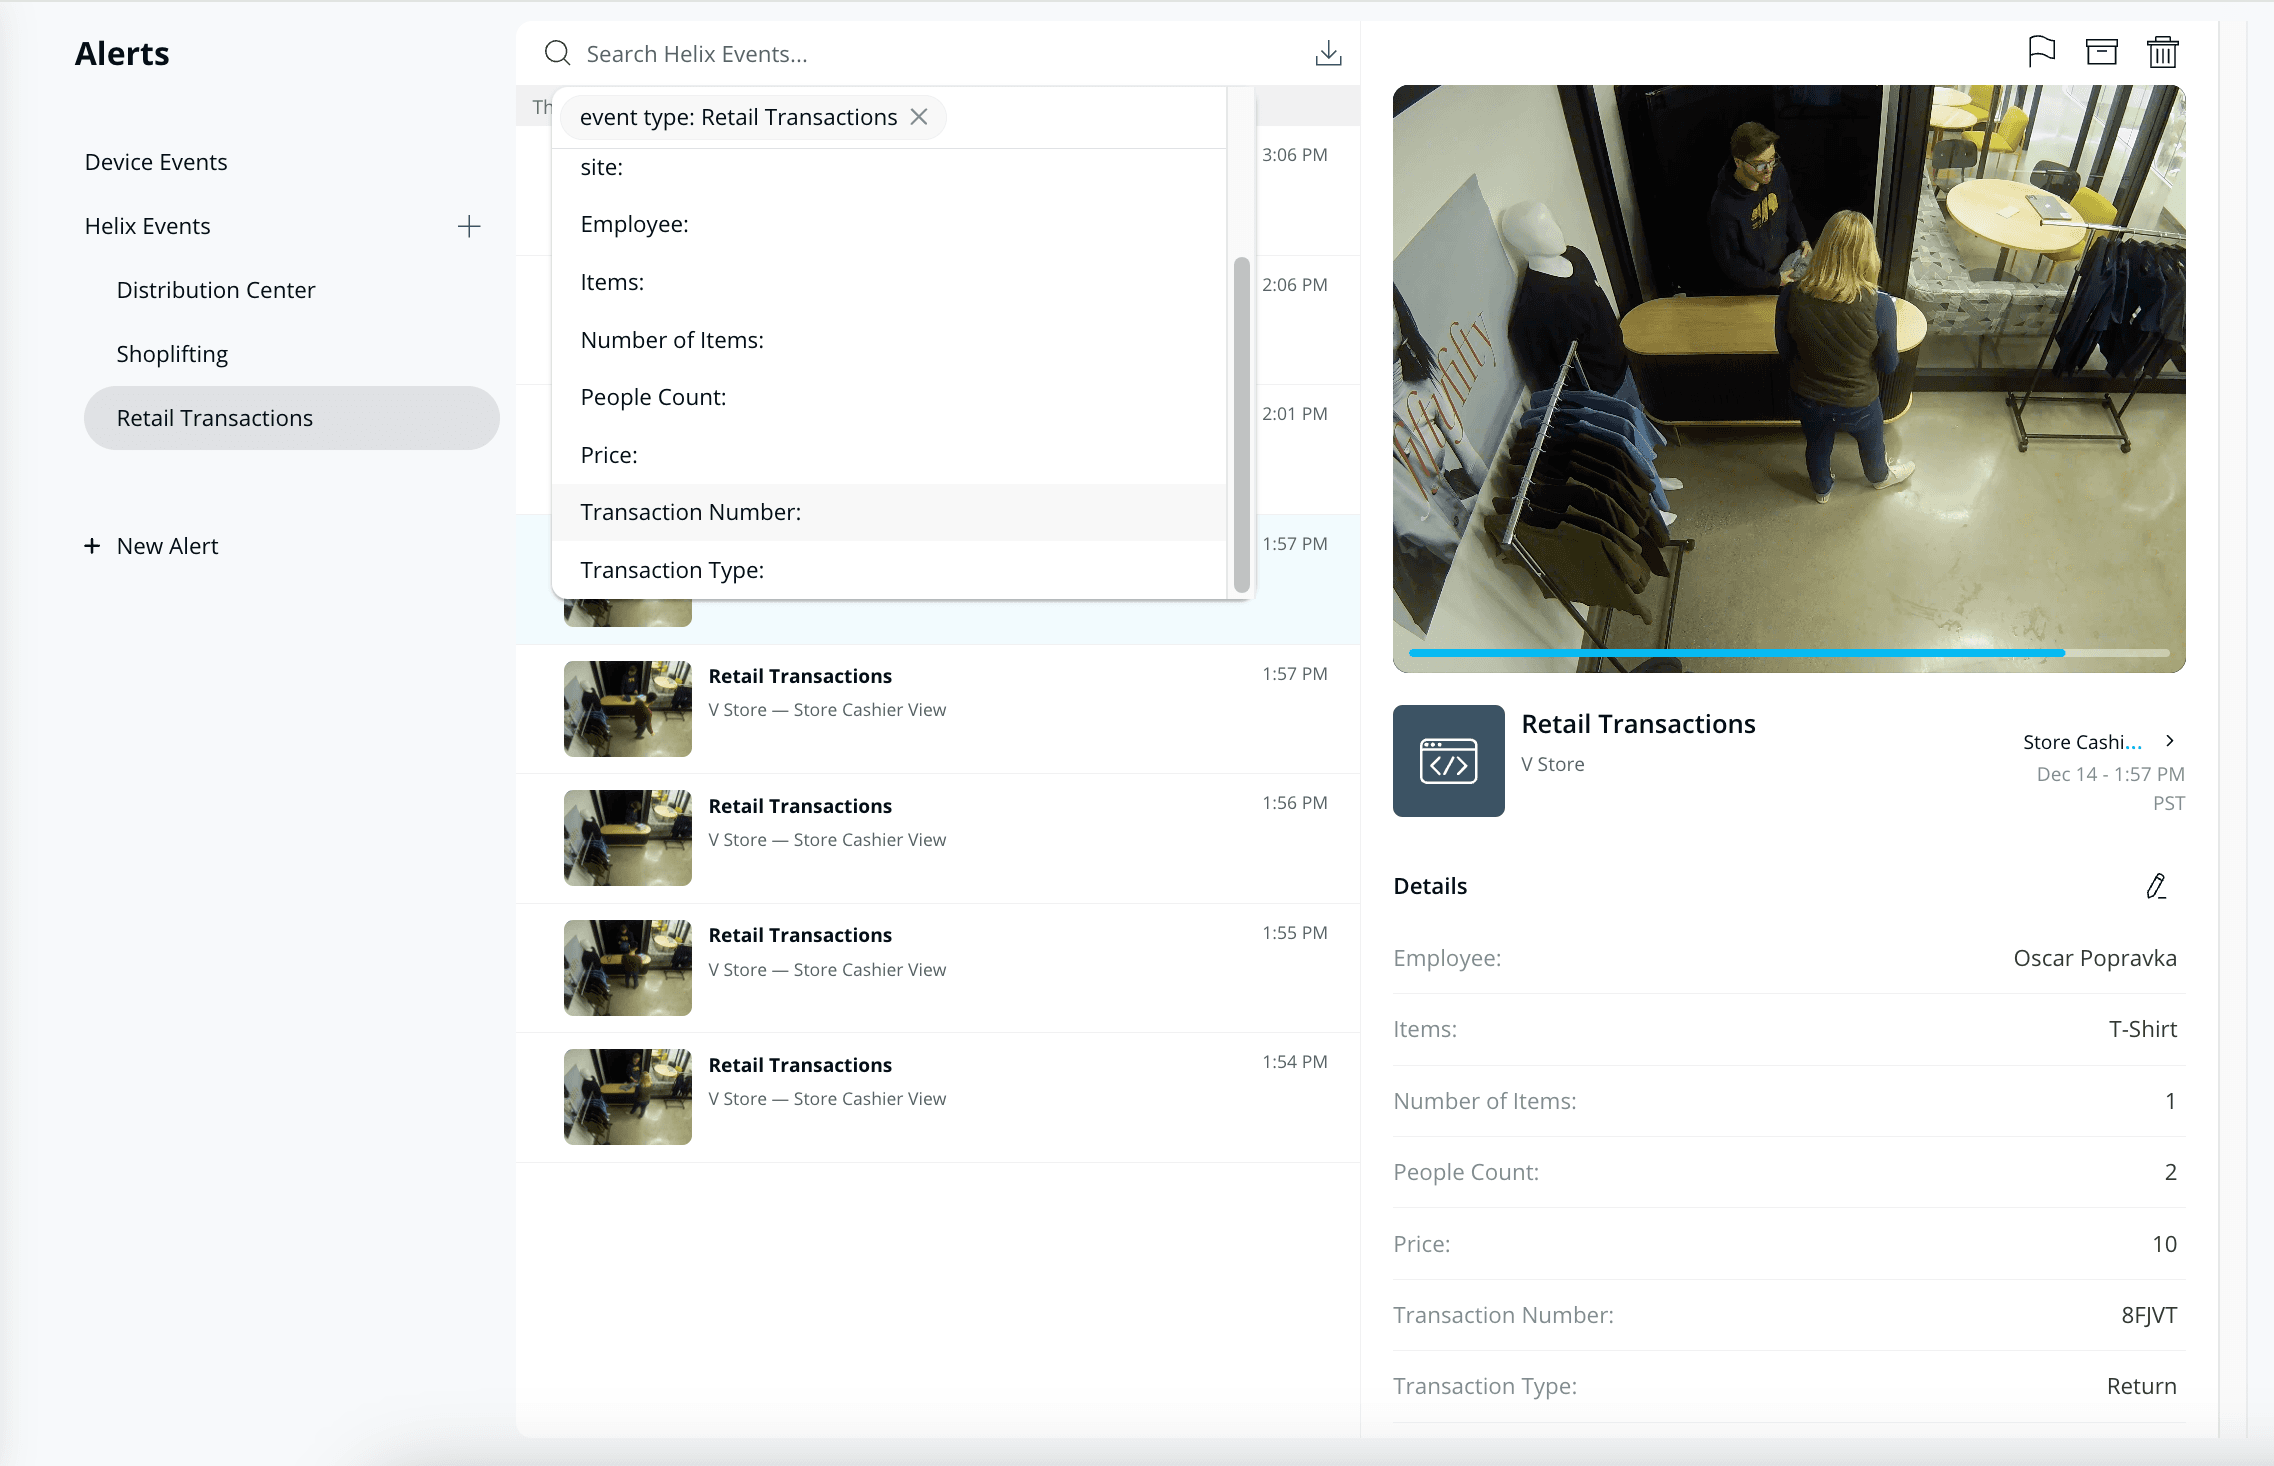Archive the event with archive icon
The width and height of the screenshot is (2274, 1466).
(2101, 52)
